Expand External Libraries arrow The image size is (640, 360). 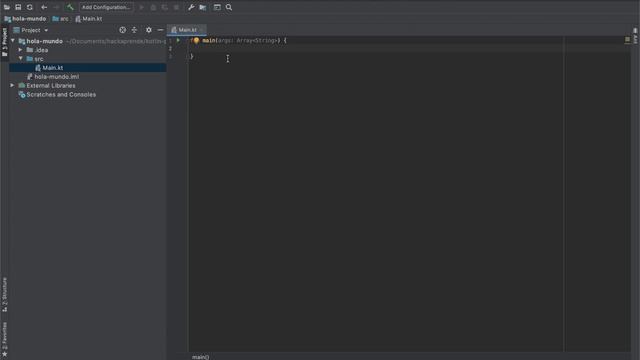[12, 86]
